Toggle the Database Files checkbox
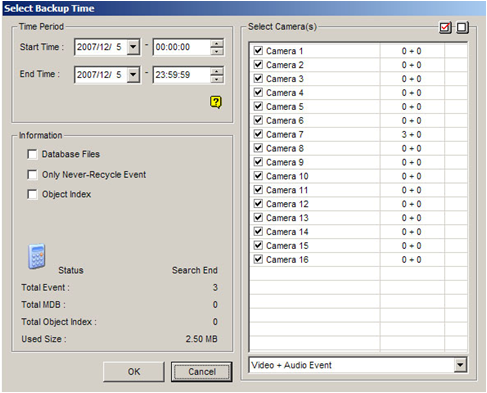This screenshot has height=393, width=487. tap(32, 154)
